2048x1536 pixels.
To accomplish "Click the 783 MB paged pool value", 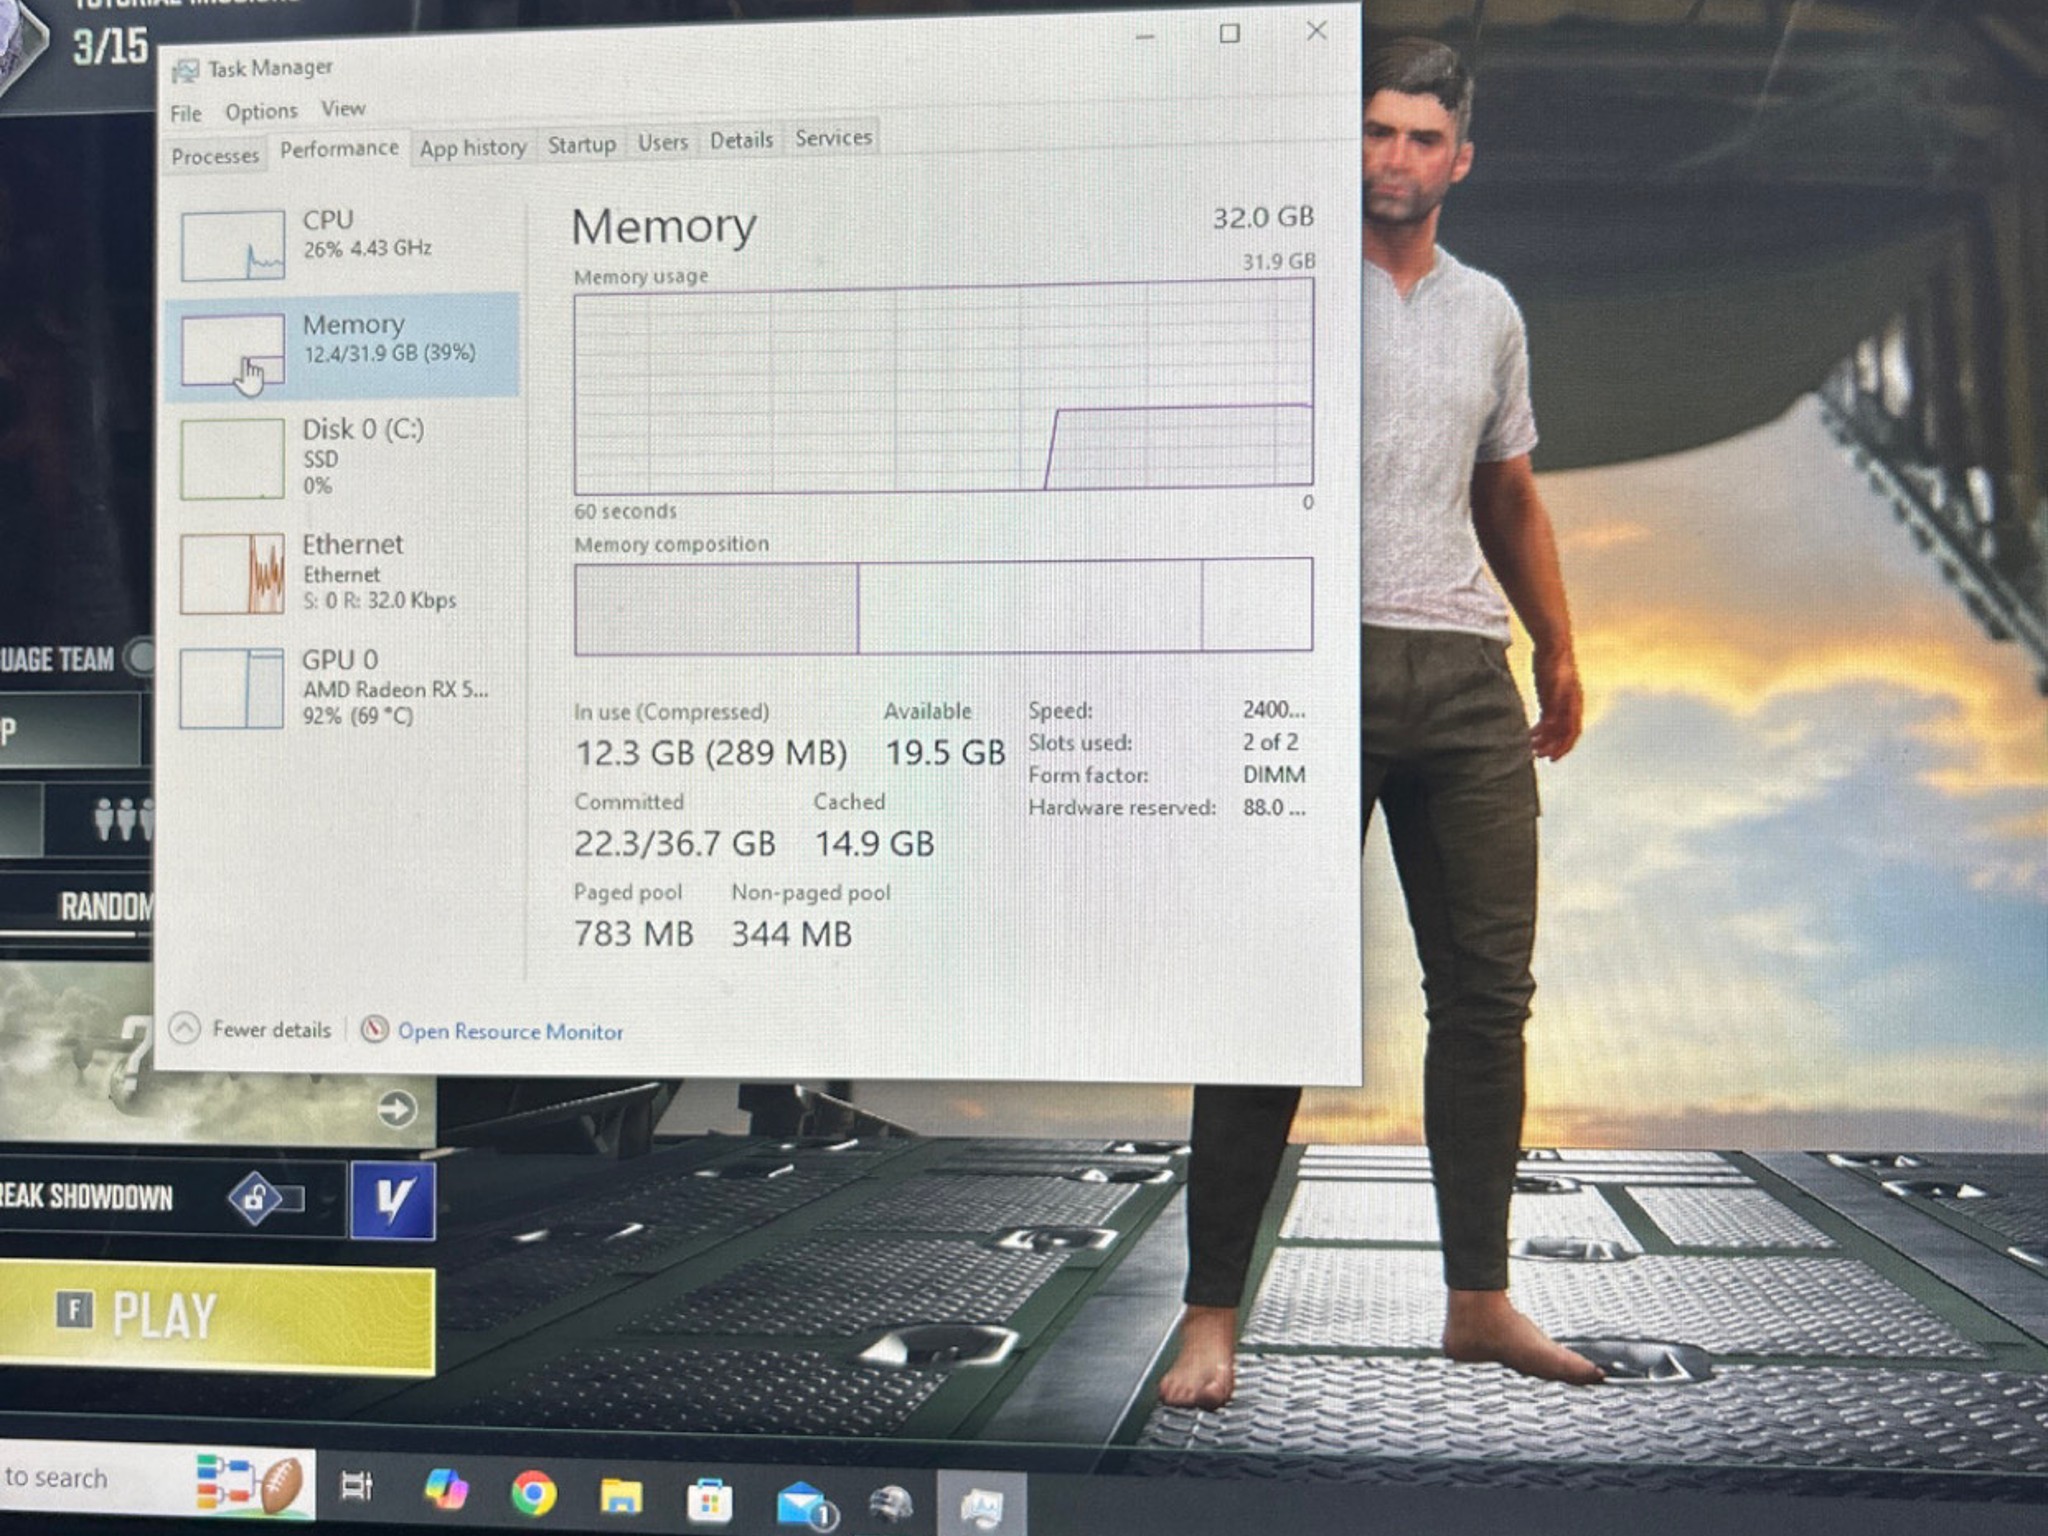I will tap(634, 934).
